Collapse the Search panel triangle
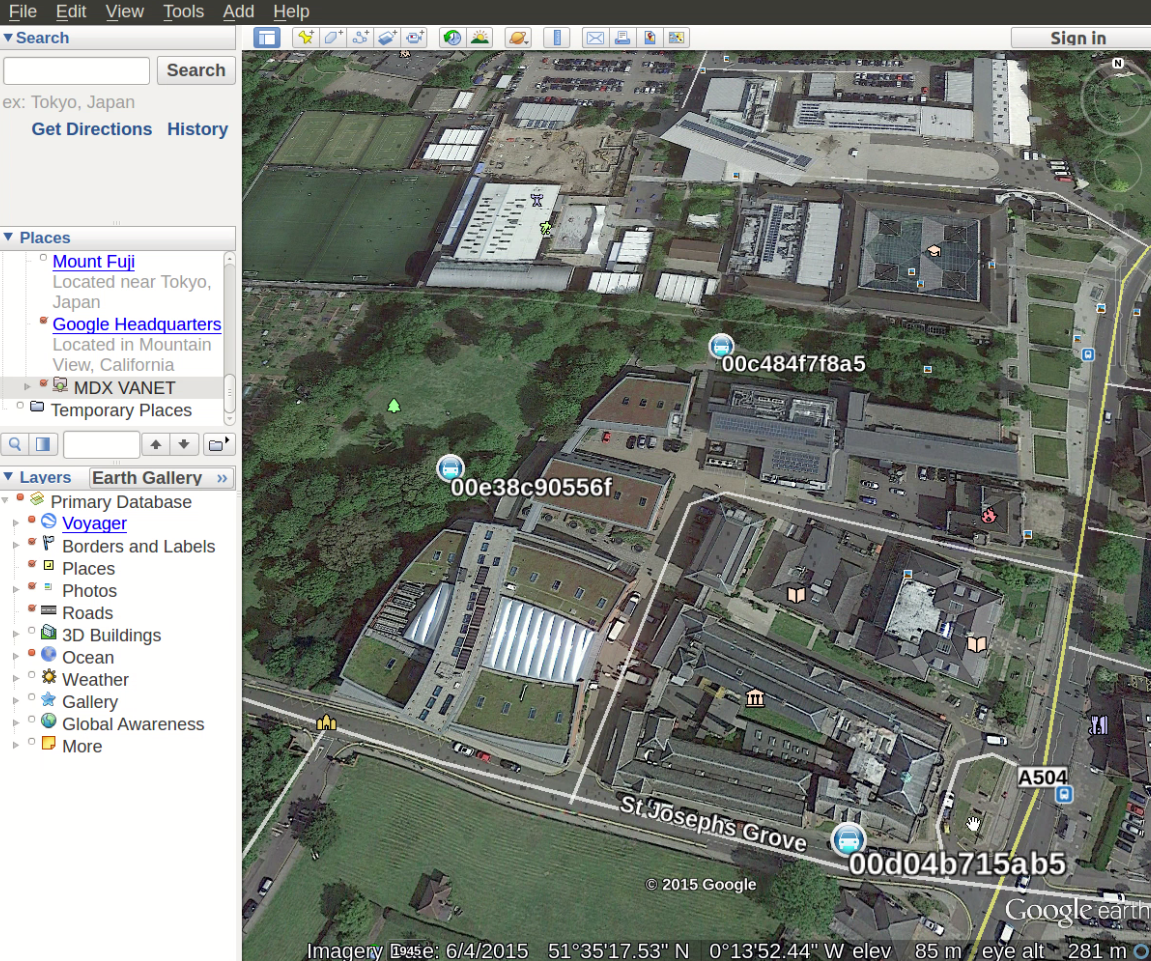 [8, 37]
